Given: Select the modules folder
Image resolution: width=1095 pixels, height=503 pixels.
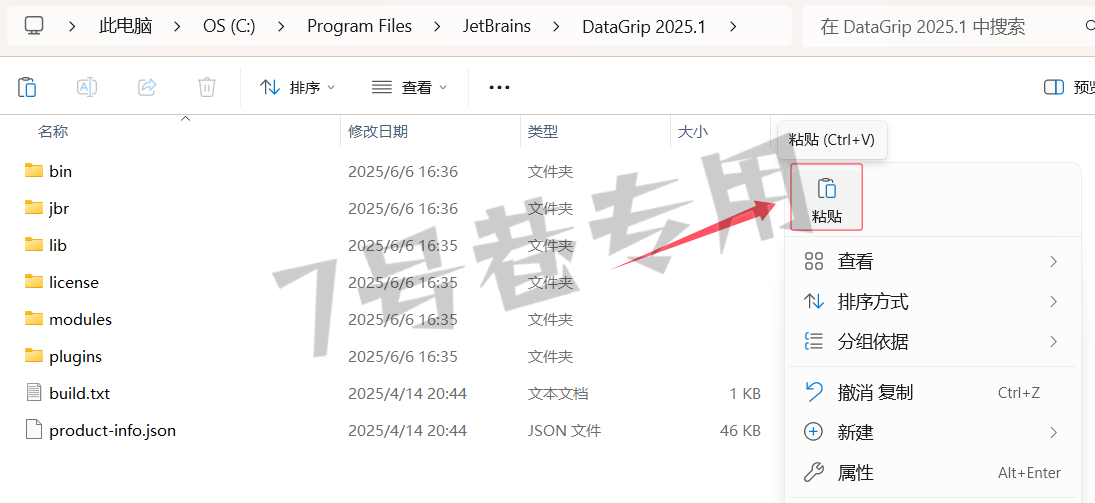Looking at the screenshot, I should pyautogui.click(x=80, y=319).
